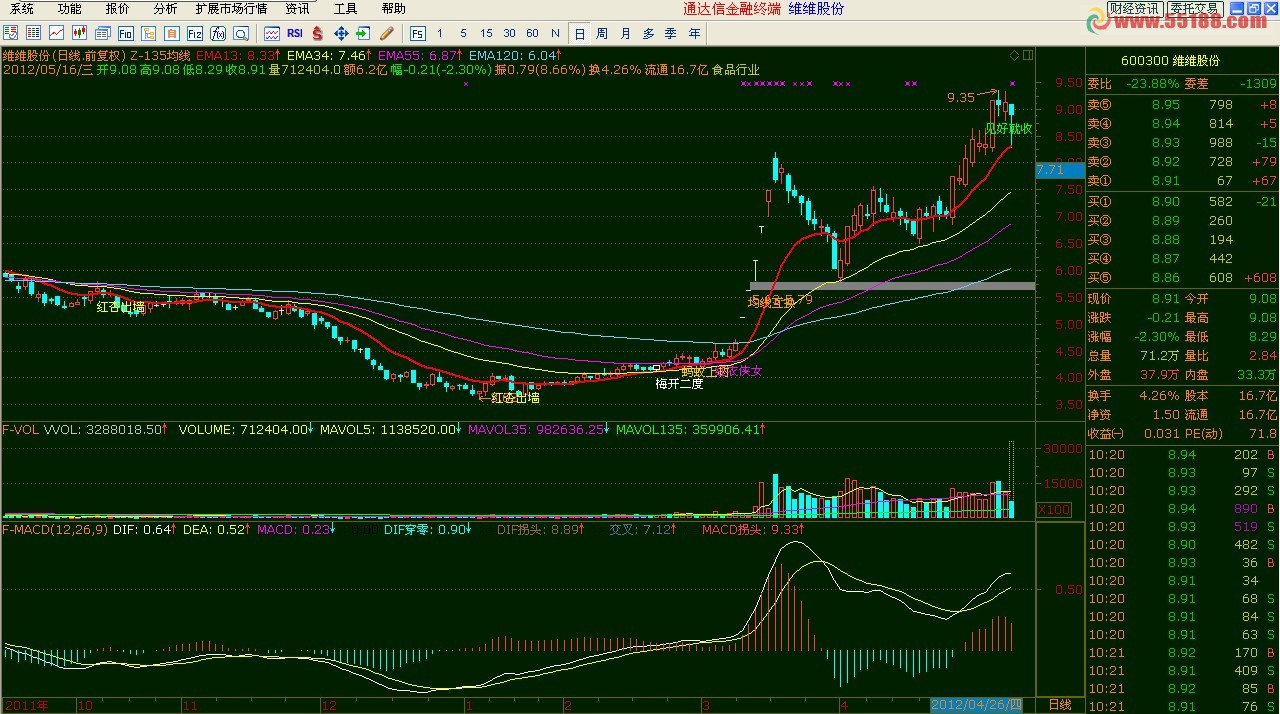1280x714 pixels.
Task: Open the 日线 period dropdown at bottom right
Action: coord(1058,704)
